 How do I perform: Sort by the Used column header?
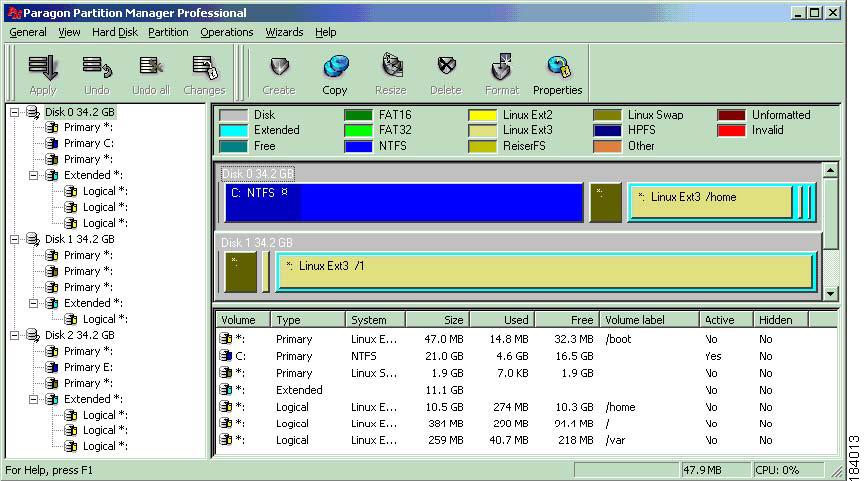pyautogui.click(x=502, y=320)
